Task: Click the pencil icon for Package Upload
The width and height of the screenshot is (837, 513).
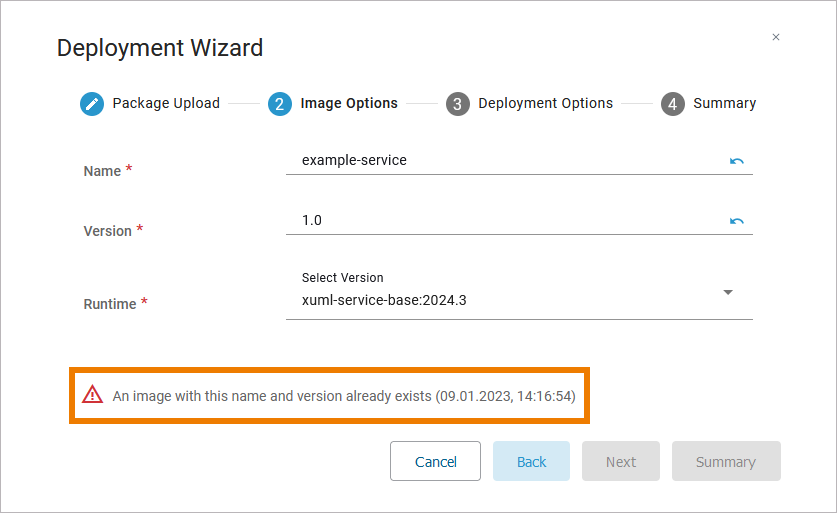Action: (92, 104)
